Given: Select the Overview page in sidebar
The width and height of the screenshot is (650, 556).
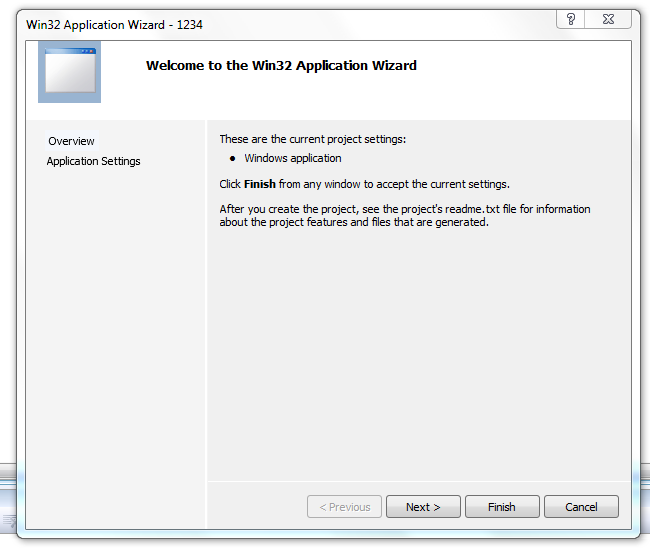Looking at the screenshot, I should [x=71, y=141].
